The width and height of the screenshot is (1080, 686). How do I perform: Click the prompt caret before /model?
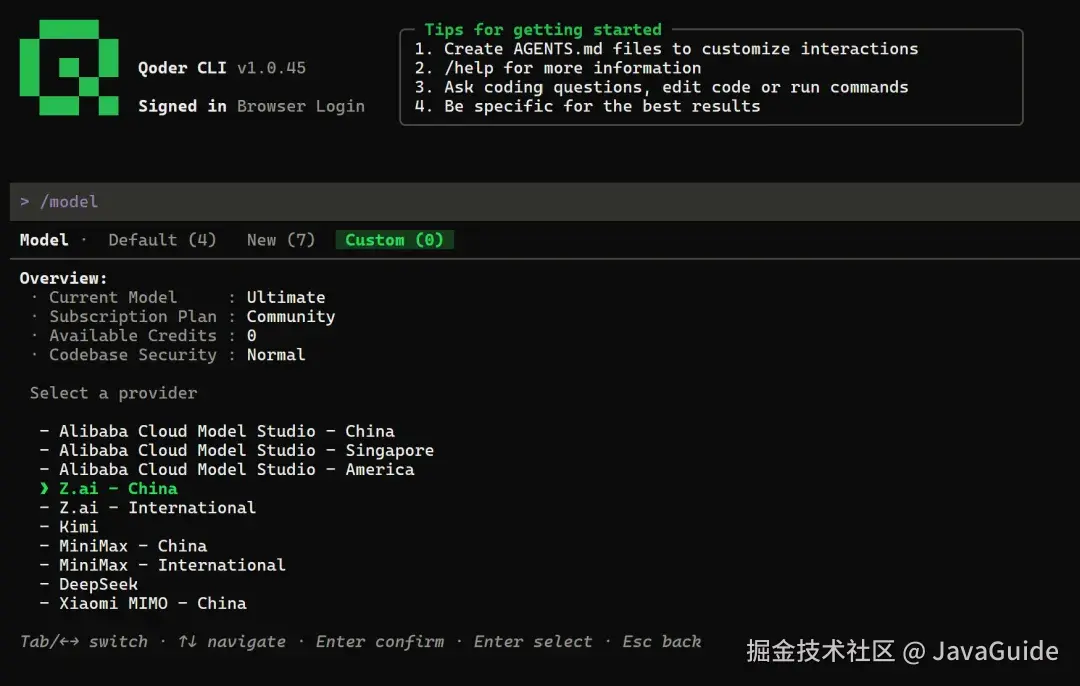(25, 202)
